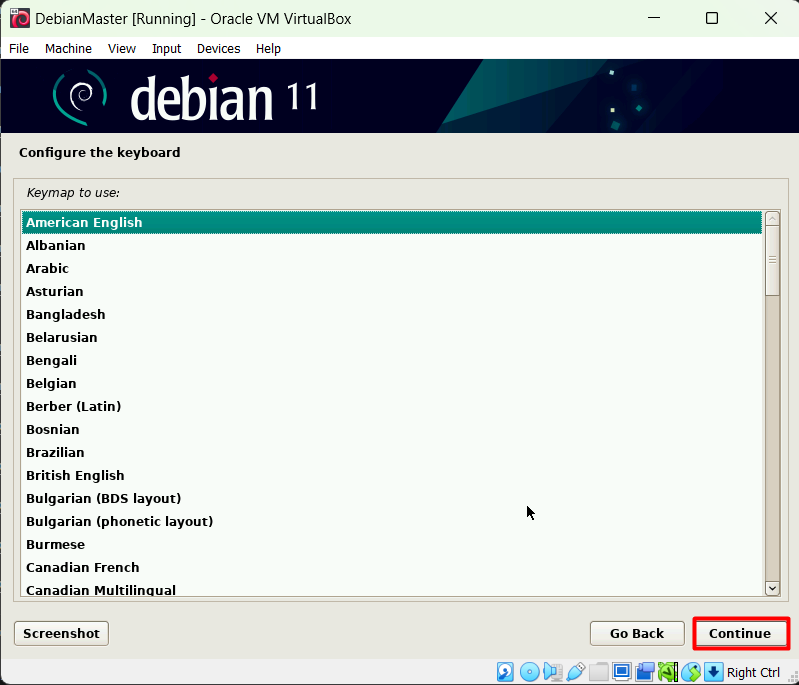Select Belarusian keymap

(x=391, y=337)
